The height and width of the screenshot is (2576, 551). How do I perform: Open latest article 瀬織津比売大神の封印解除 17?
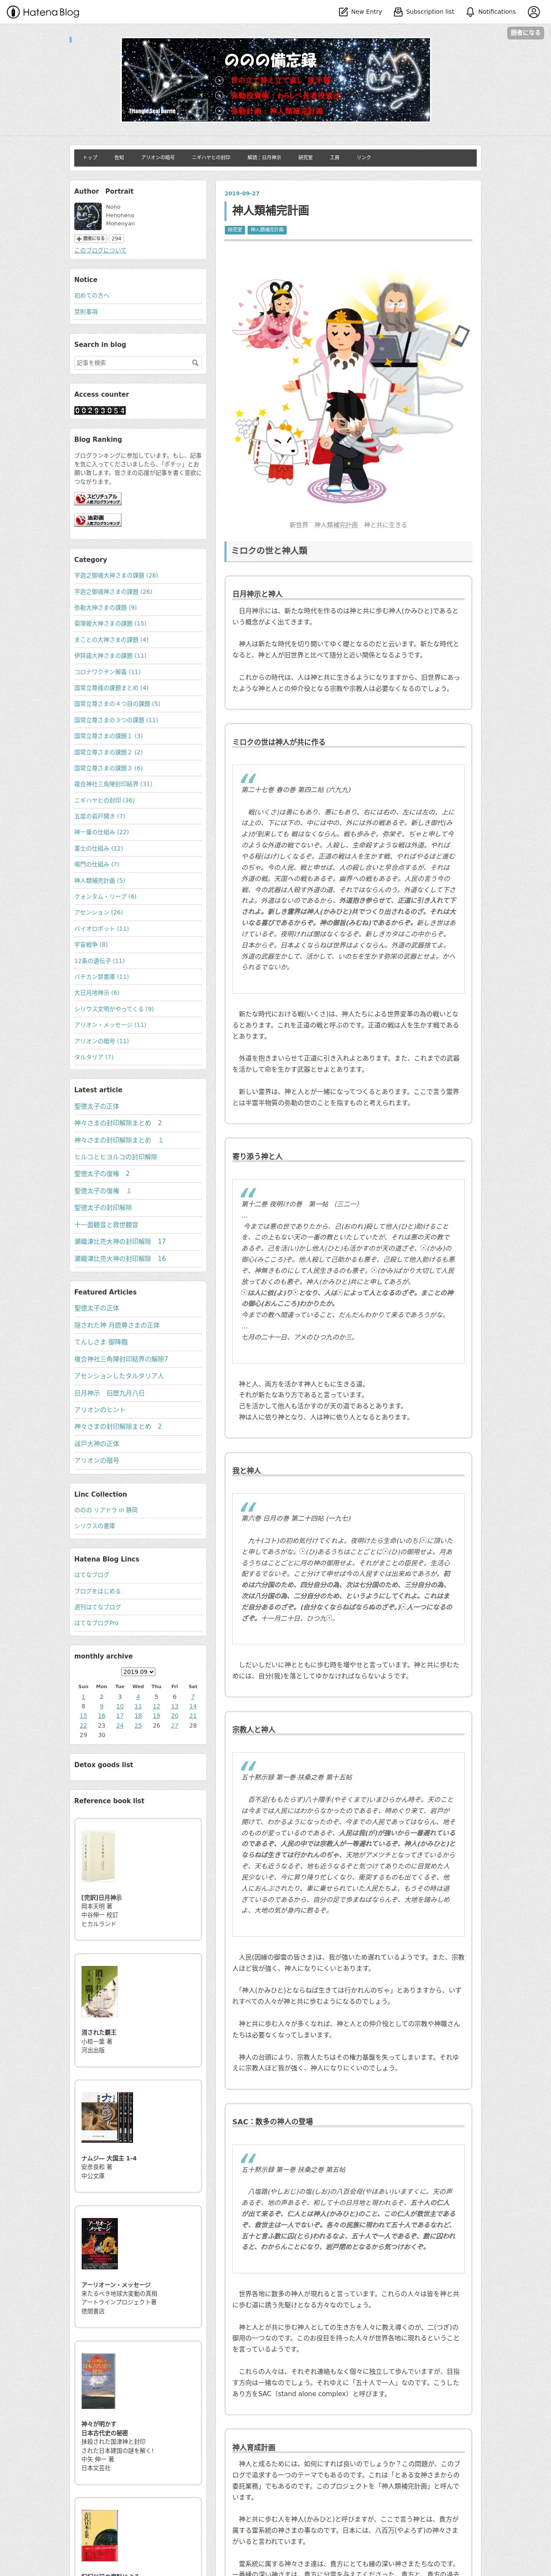click(120, 1241)
